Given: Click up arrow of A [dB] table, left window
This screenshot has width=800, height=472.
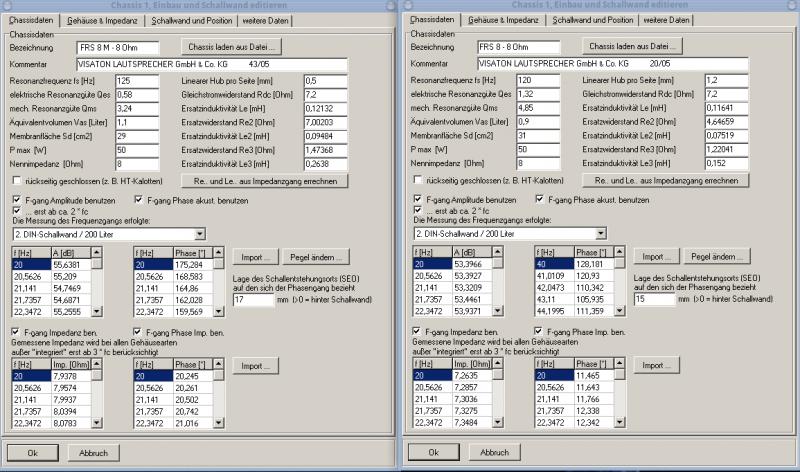Looking at the screenshot, I should pos(96,252).
